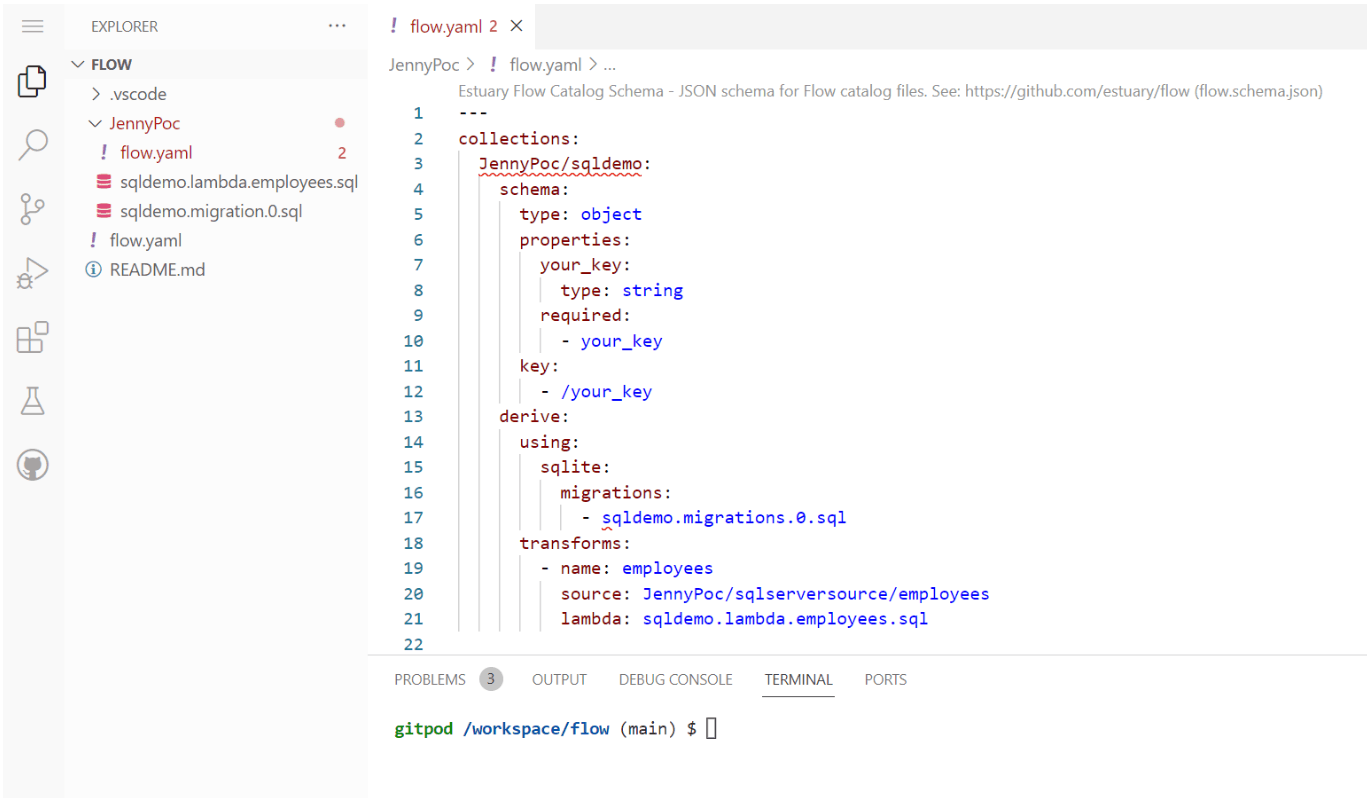
Task: Click the '/your_key' value on line 12
Action: [x=606, y=391]
